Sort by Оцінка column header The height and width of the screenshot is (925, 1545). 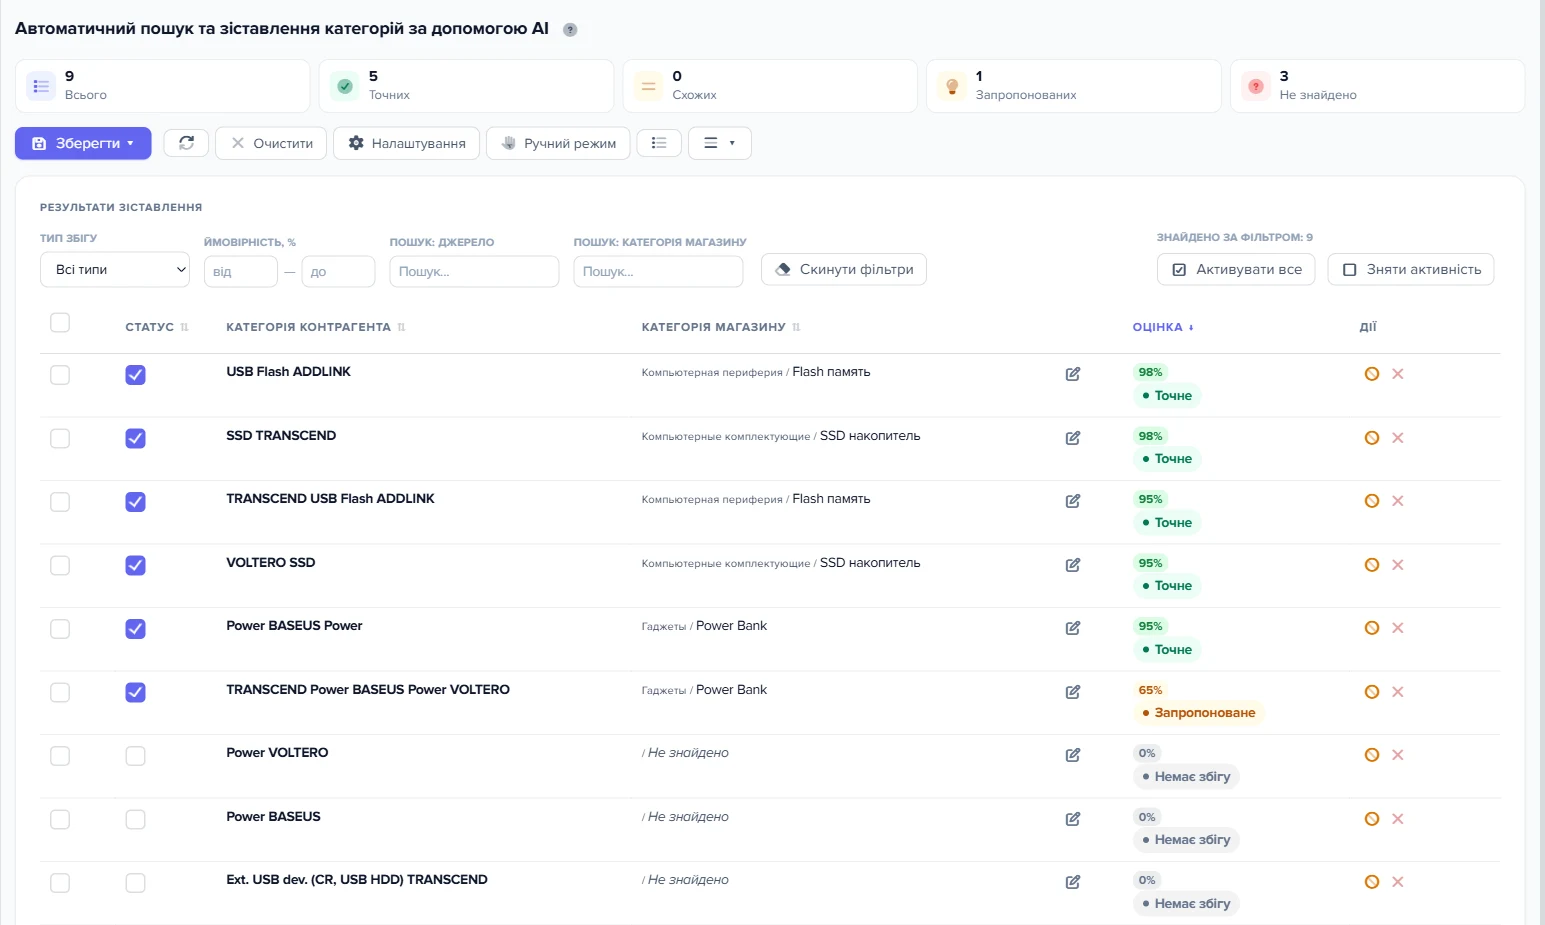[1163, 327]
